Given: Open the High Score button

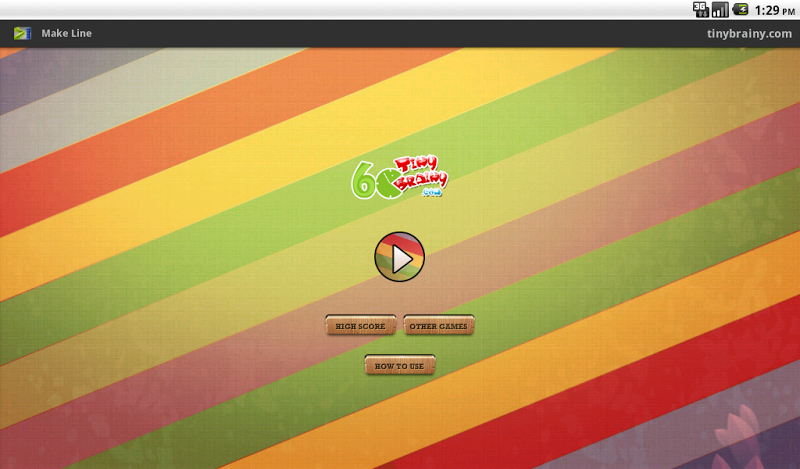Looking at the screenshot, I should [x=361, y=326].
